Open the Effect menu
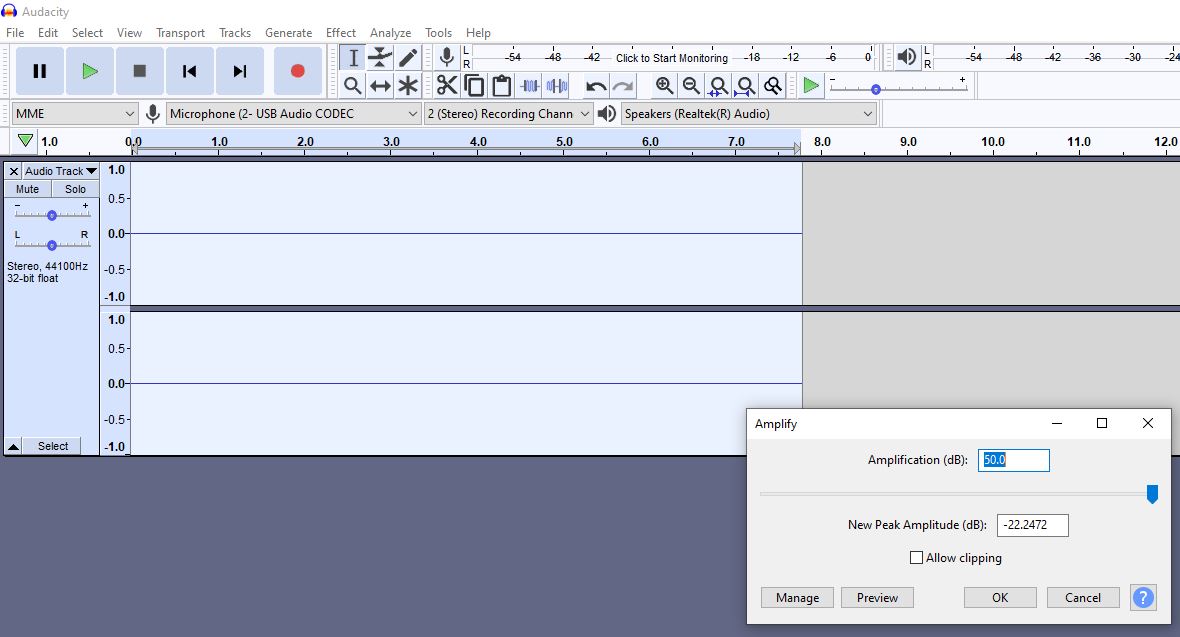 [x=341, y=33]
